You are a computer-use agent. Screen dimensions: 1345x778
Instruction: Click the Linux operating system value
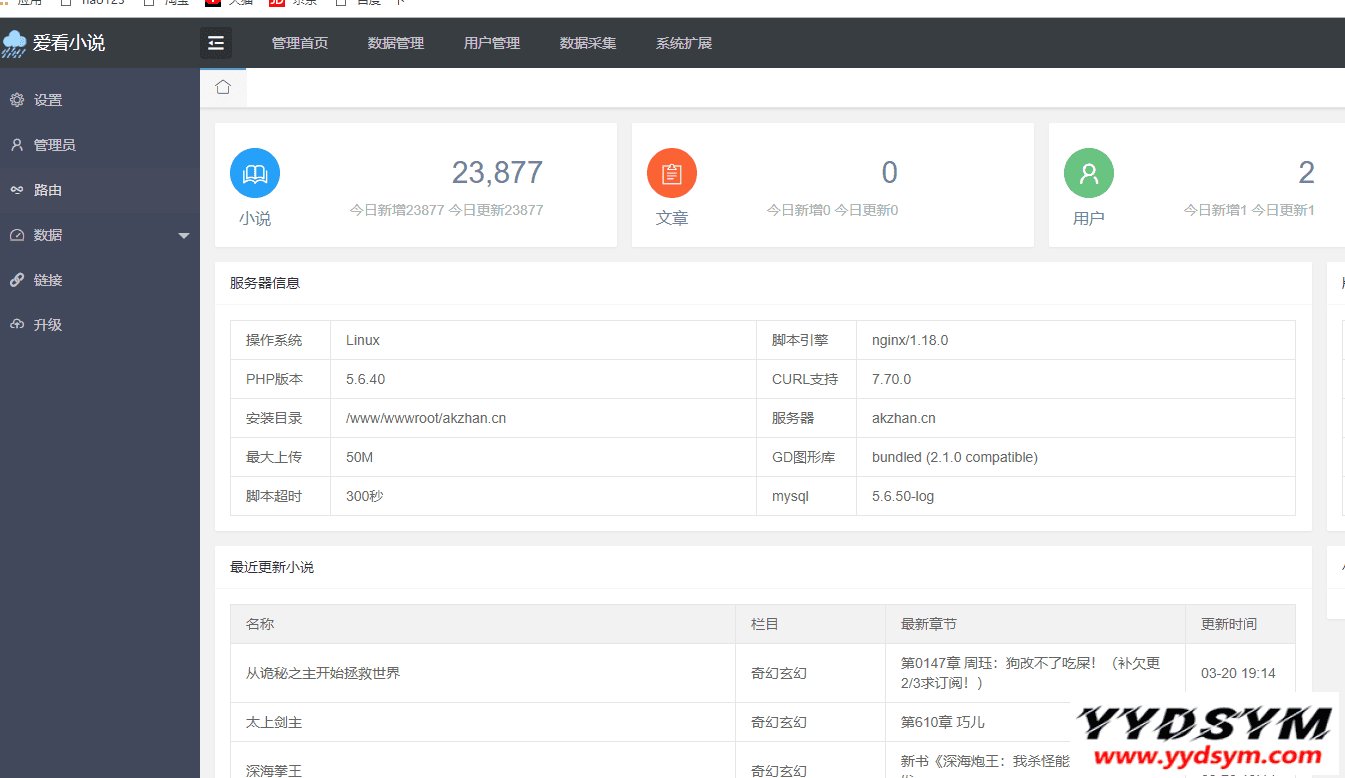point(363,340)
